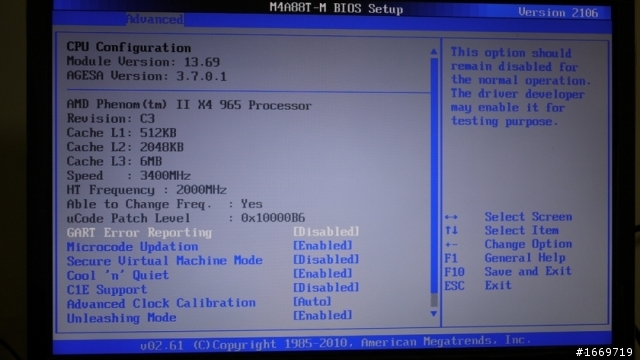Change C1E Support Disabled value

pos(326,287)
